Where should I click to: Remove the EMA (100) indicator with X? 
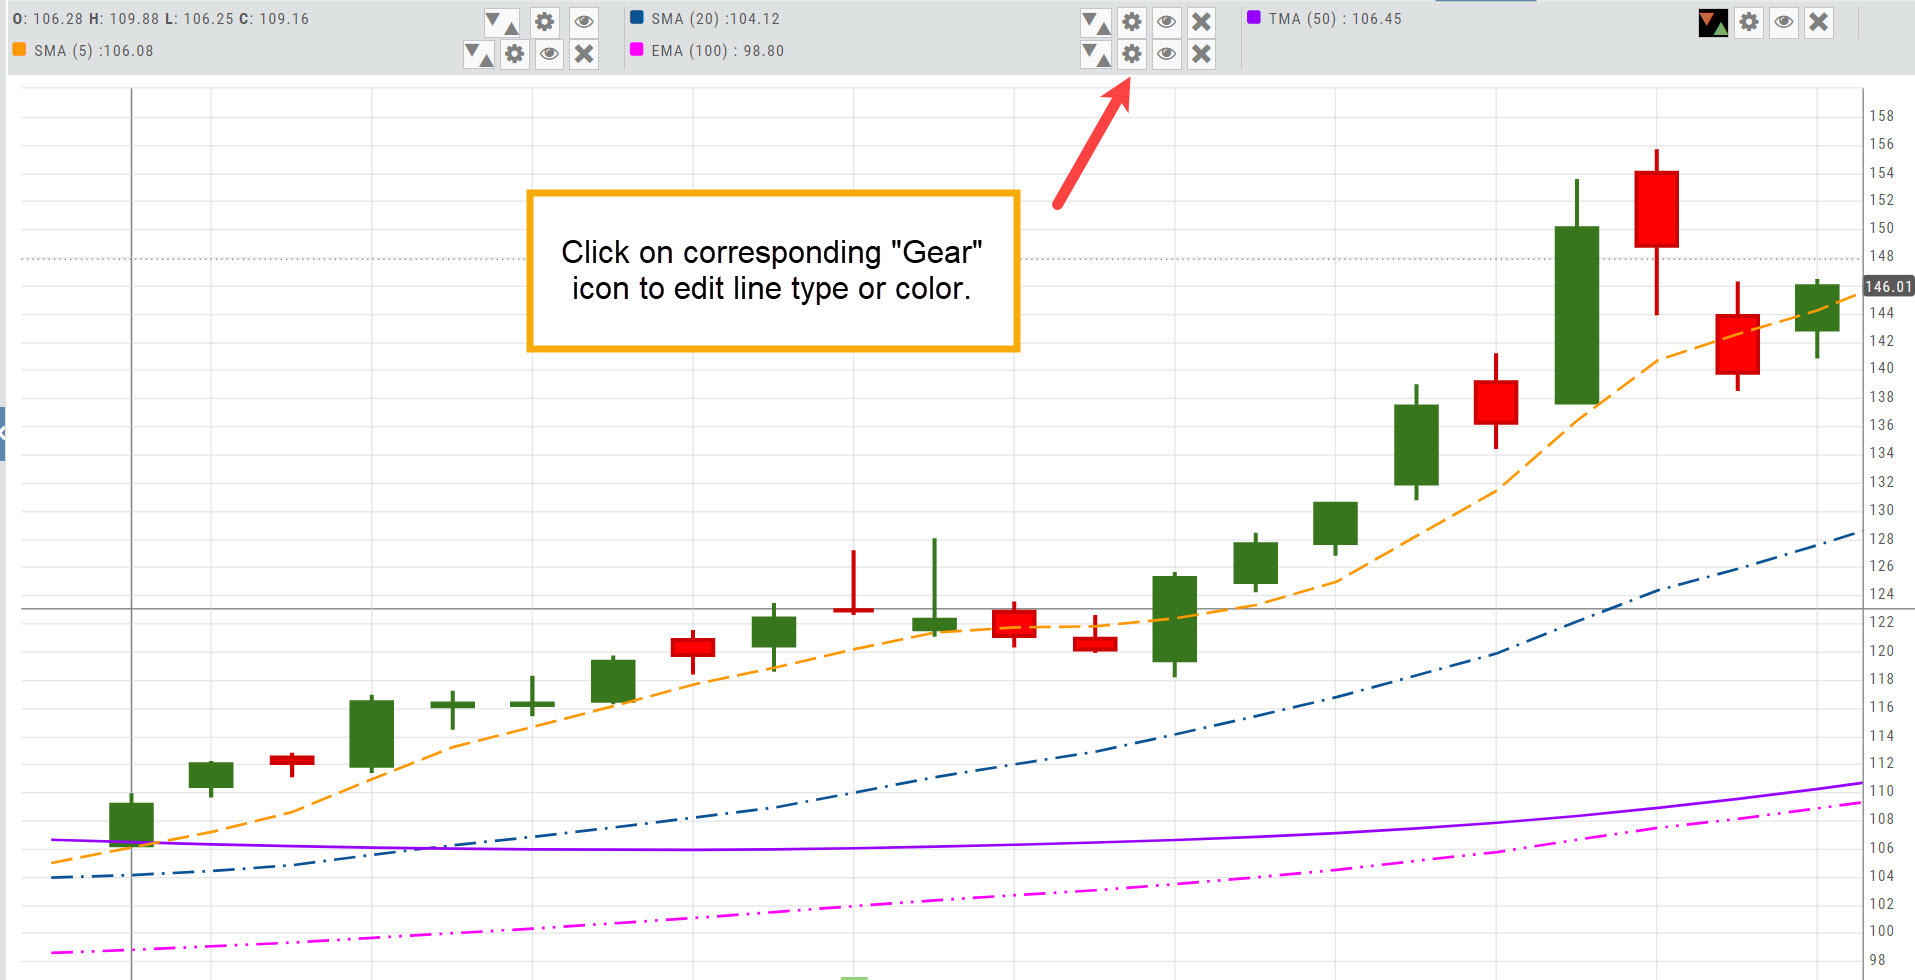(1201, 54)
